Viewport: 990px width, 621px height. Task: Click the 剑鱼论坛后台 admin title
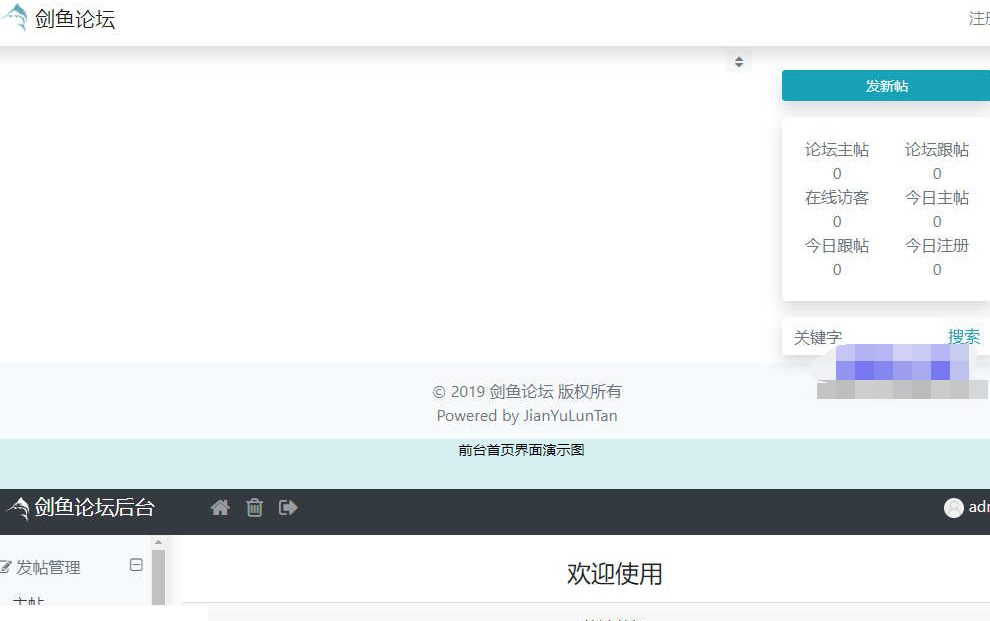click(x=95, y=508)
